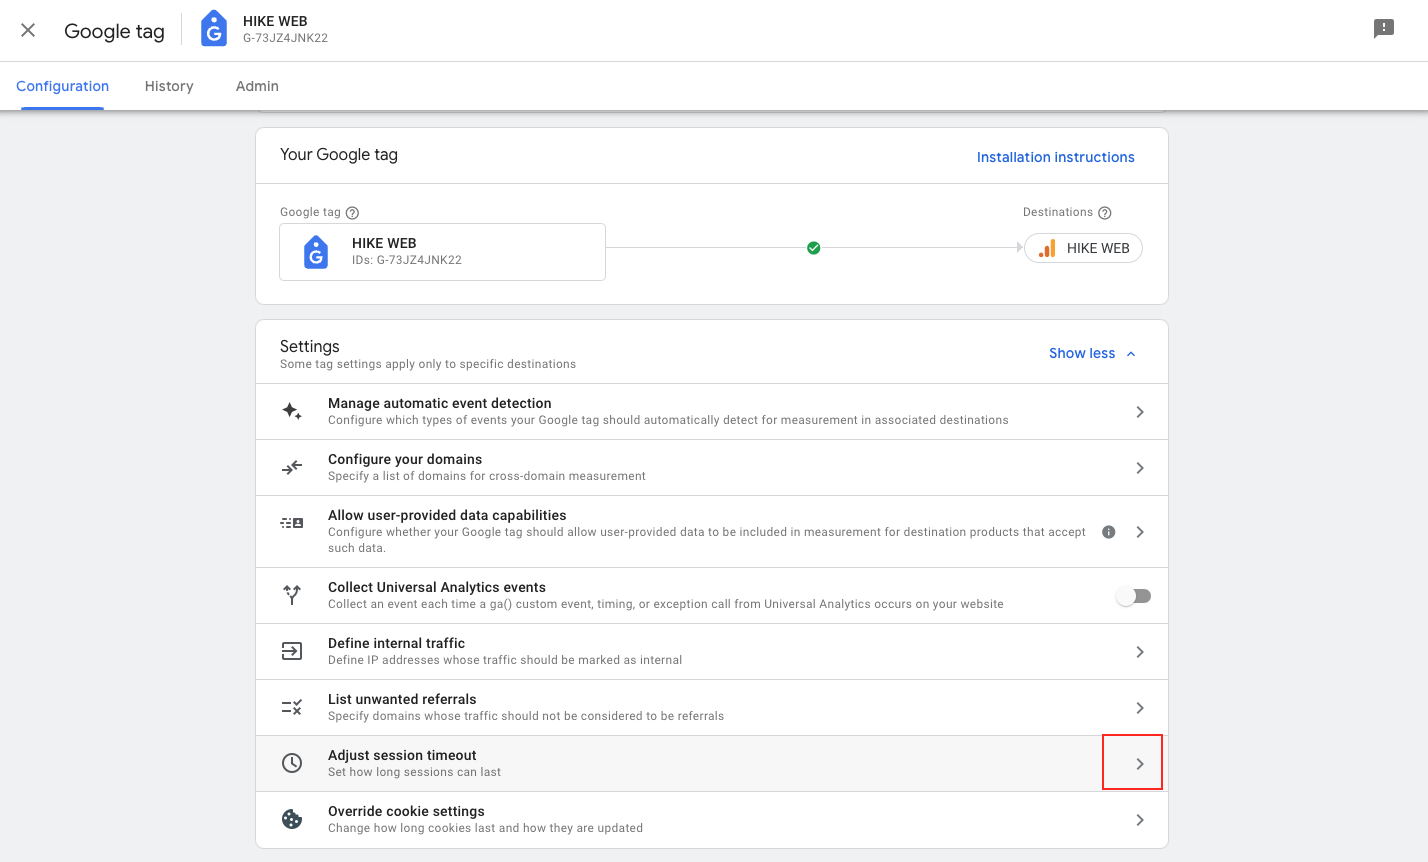The width and height of the screenshot is (1428, 862).
Task: Click 'Manage automatic event detection' title
Action: click(440, 403)
